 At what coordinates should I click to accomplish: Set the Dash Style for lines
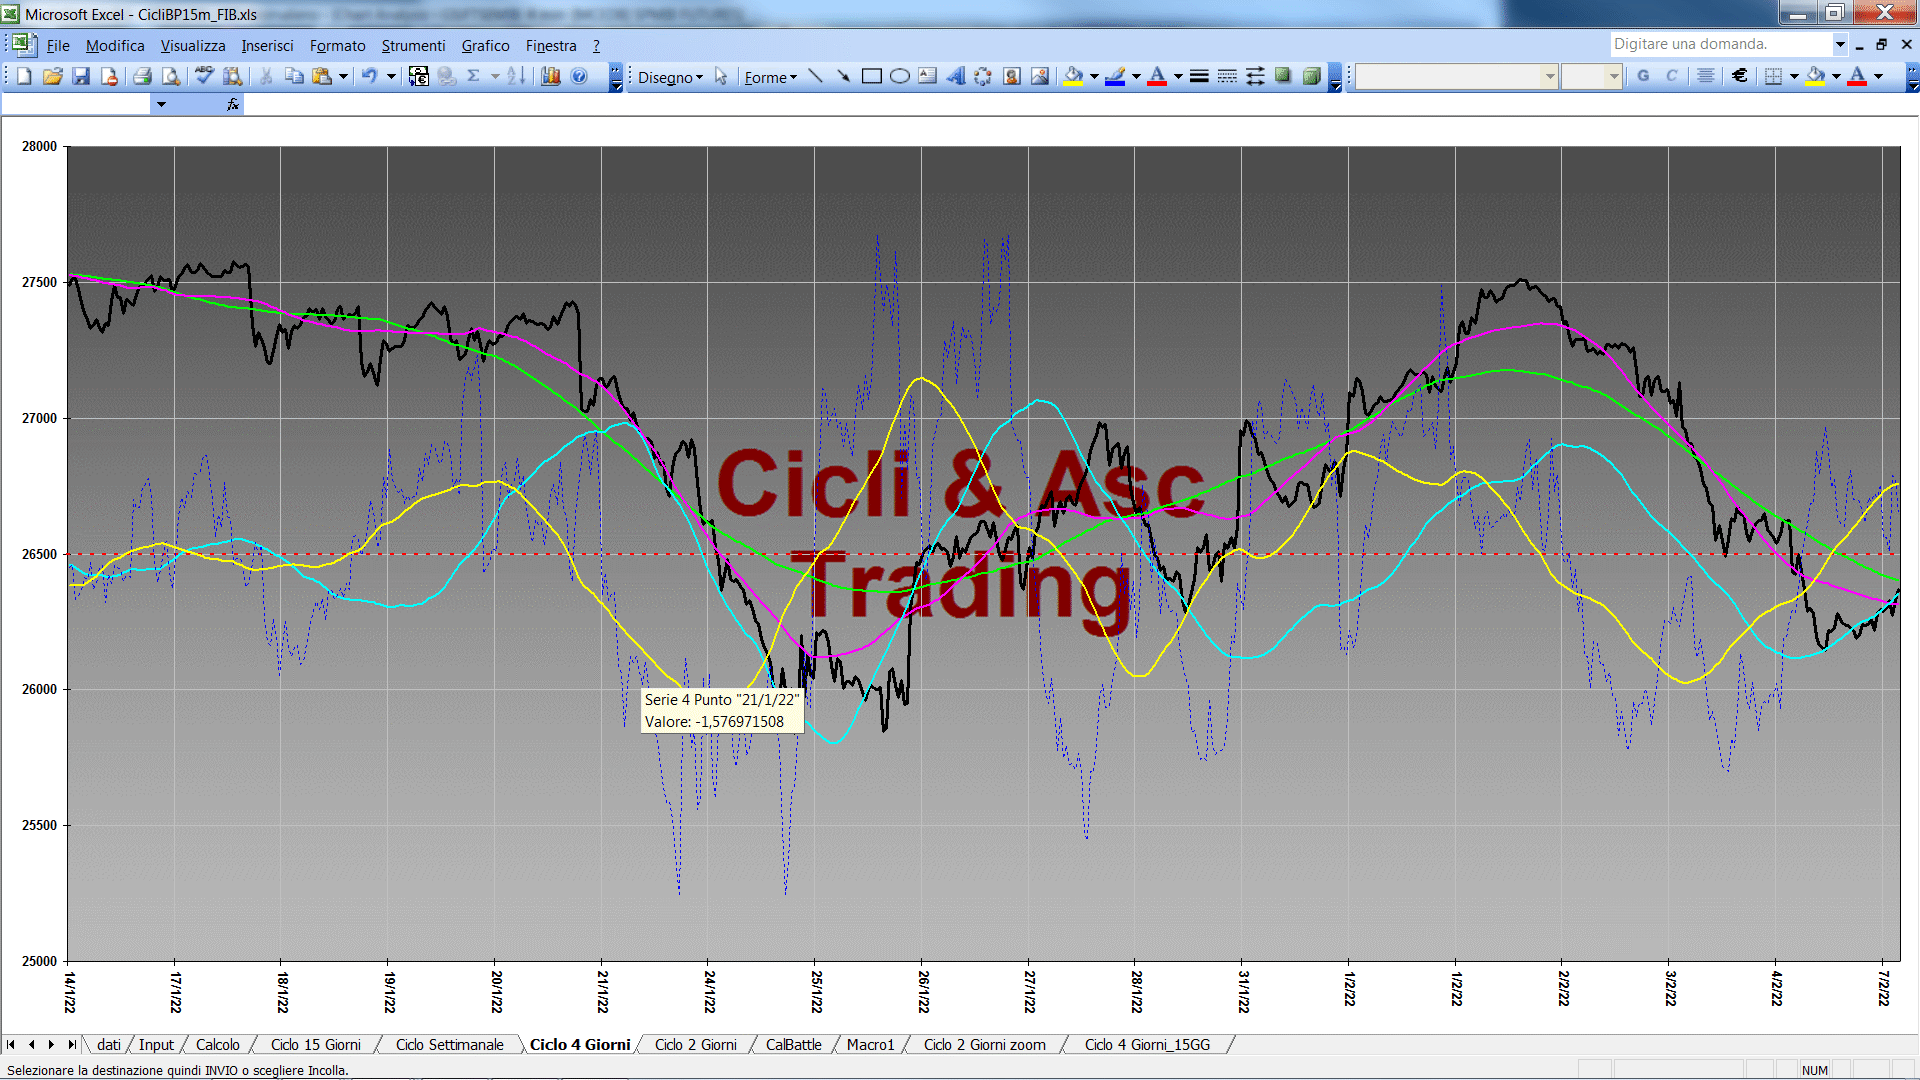click(1227, 76)
